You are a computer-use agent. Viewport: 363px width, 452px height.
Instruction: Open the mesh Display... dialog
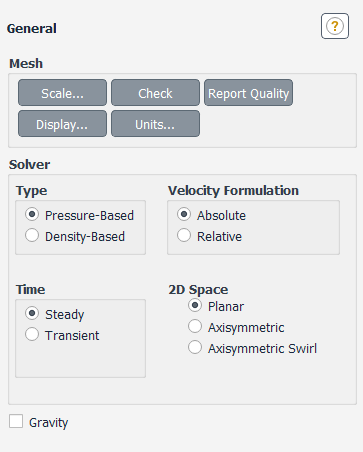pyautogui.click(x=62, y=124)
